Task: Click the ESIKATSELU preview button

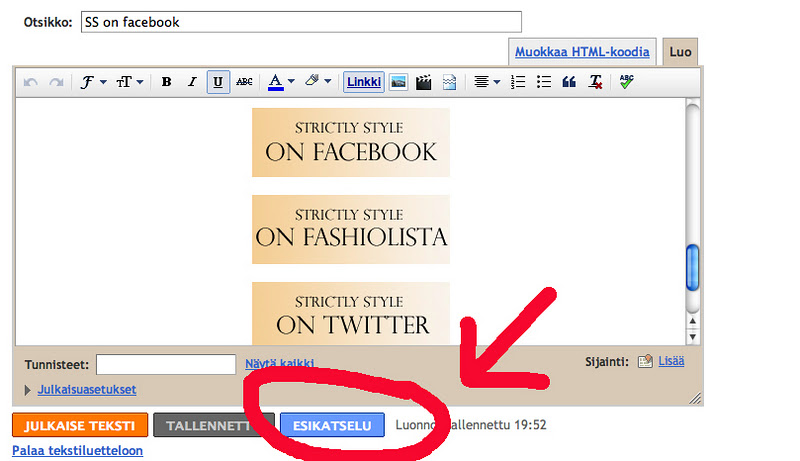Action: coord(332,425)
